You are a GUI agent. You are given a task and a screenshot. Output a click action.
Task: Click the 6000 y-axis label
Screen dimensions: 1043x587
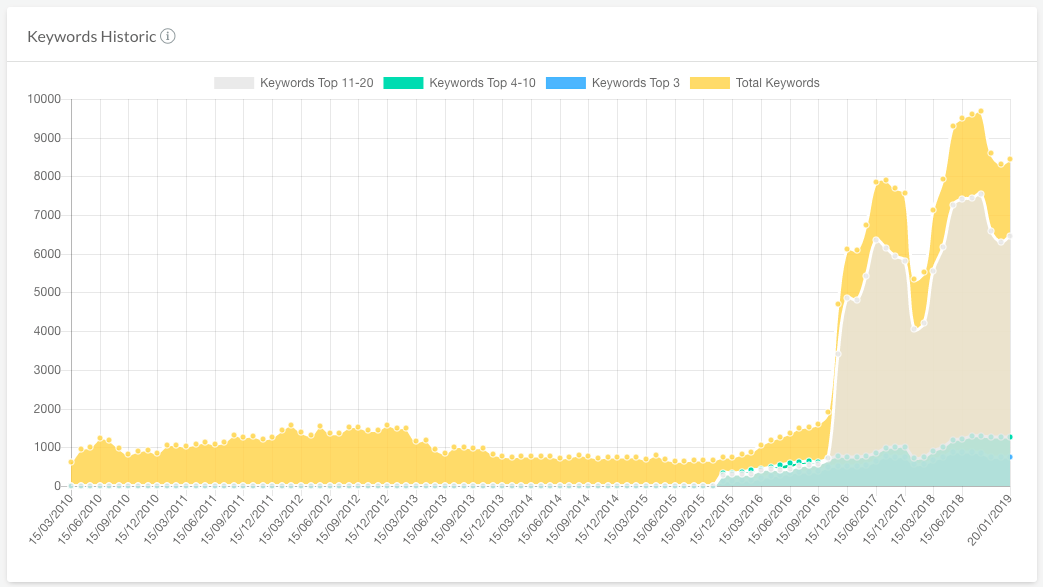pyautogui.click(x=47, y=254)
